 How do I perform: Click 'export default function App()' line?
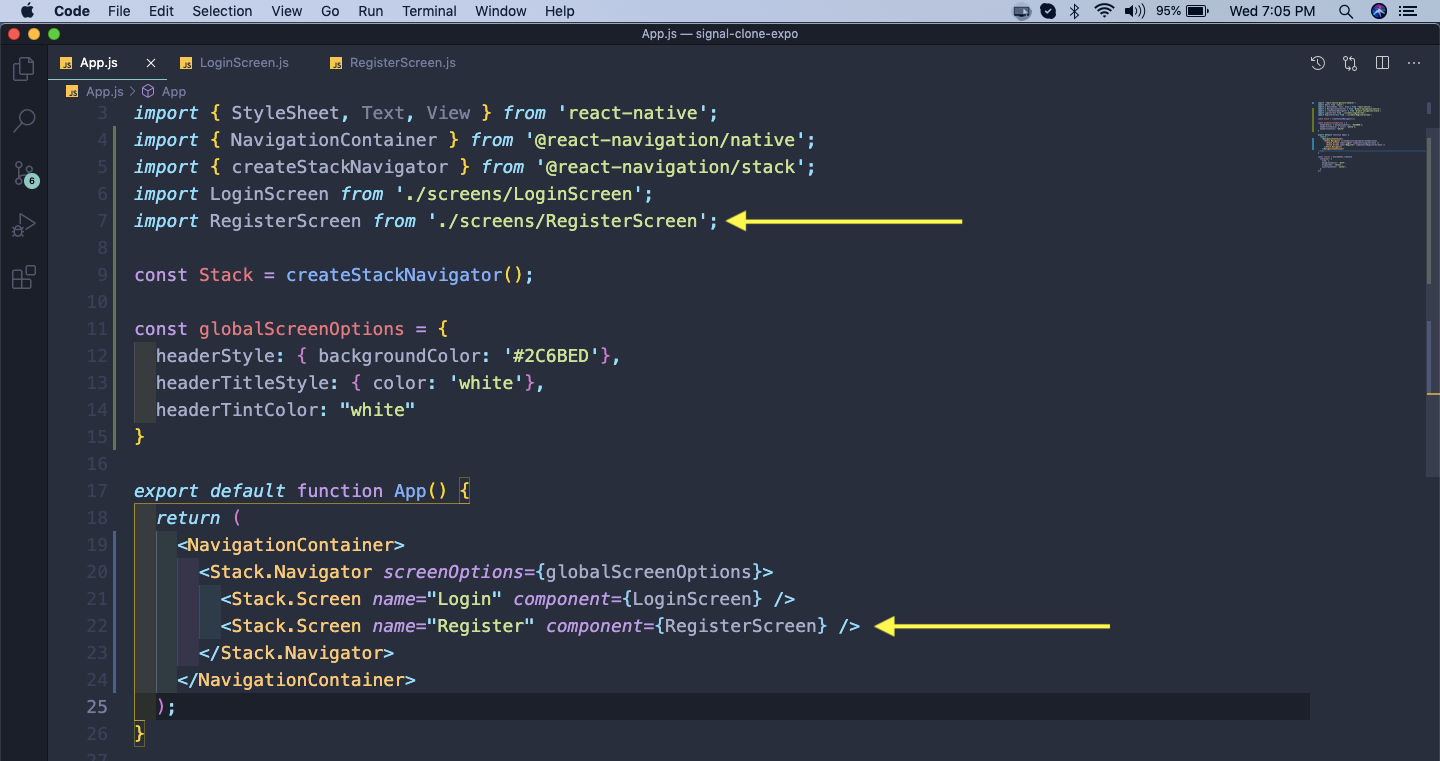(301, 491)
